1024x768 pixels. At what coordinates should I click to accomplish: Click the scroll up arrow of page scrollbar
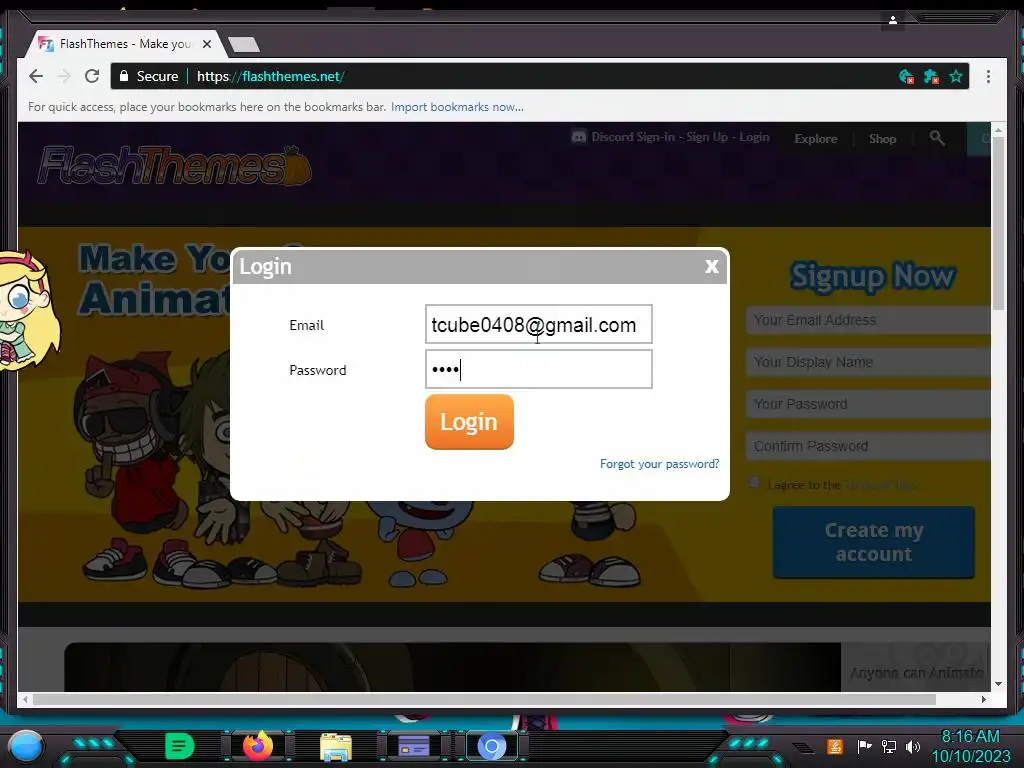coord(998,129)
